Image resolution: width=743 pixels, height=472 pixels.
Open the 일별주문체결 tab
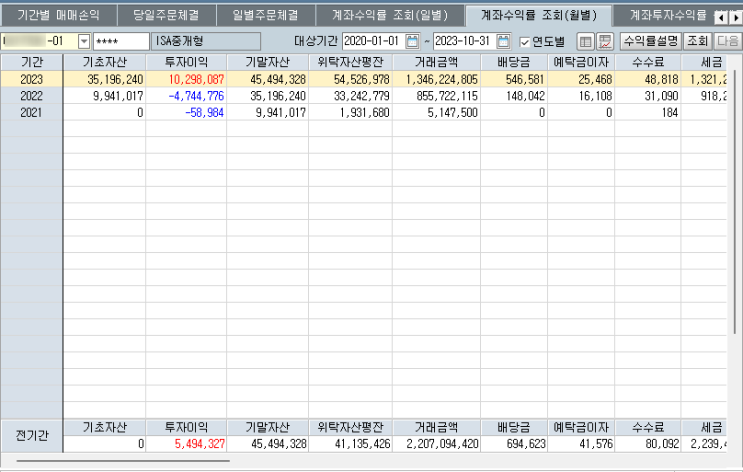click(x=266, y=16)
